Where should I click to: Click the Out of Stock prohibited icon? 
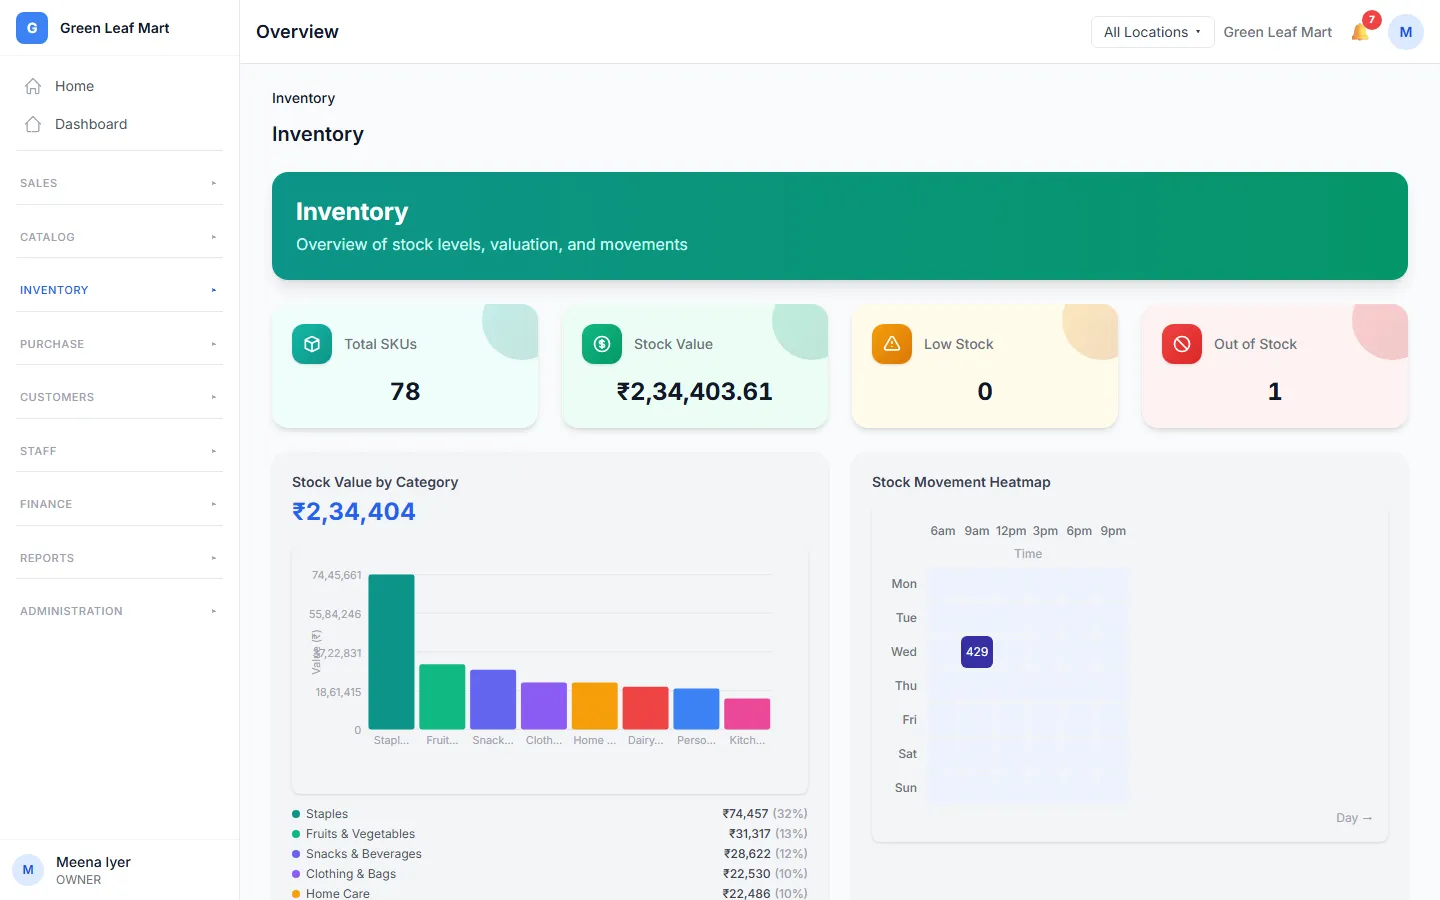pyautogui.click(x=1182, y=344)
